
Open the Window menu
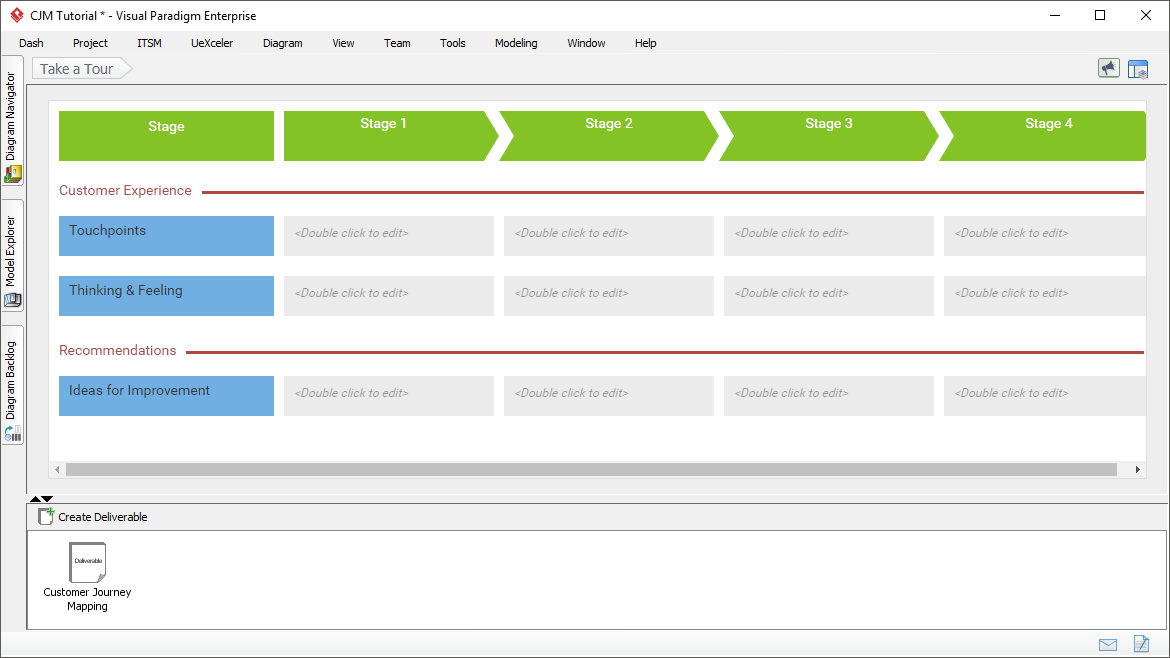[586, 43]
